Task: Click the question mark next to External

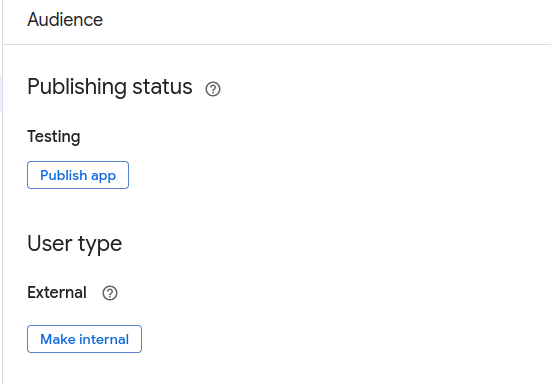Action: pos(110,293)
